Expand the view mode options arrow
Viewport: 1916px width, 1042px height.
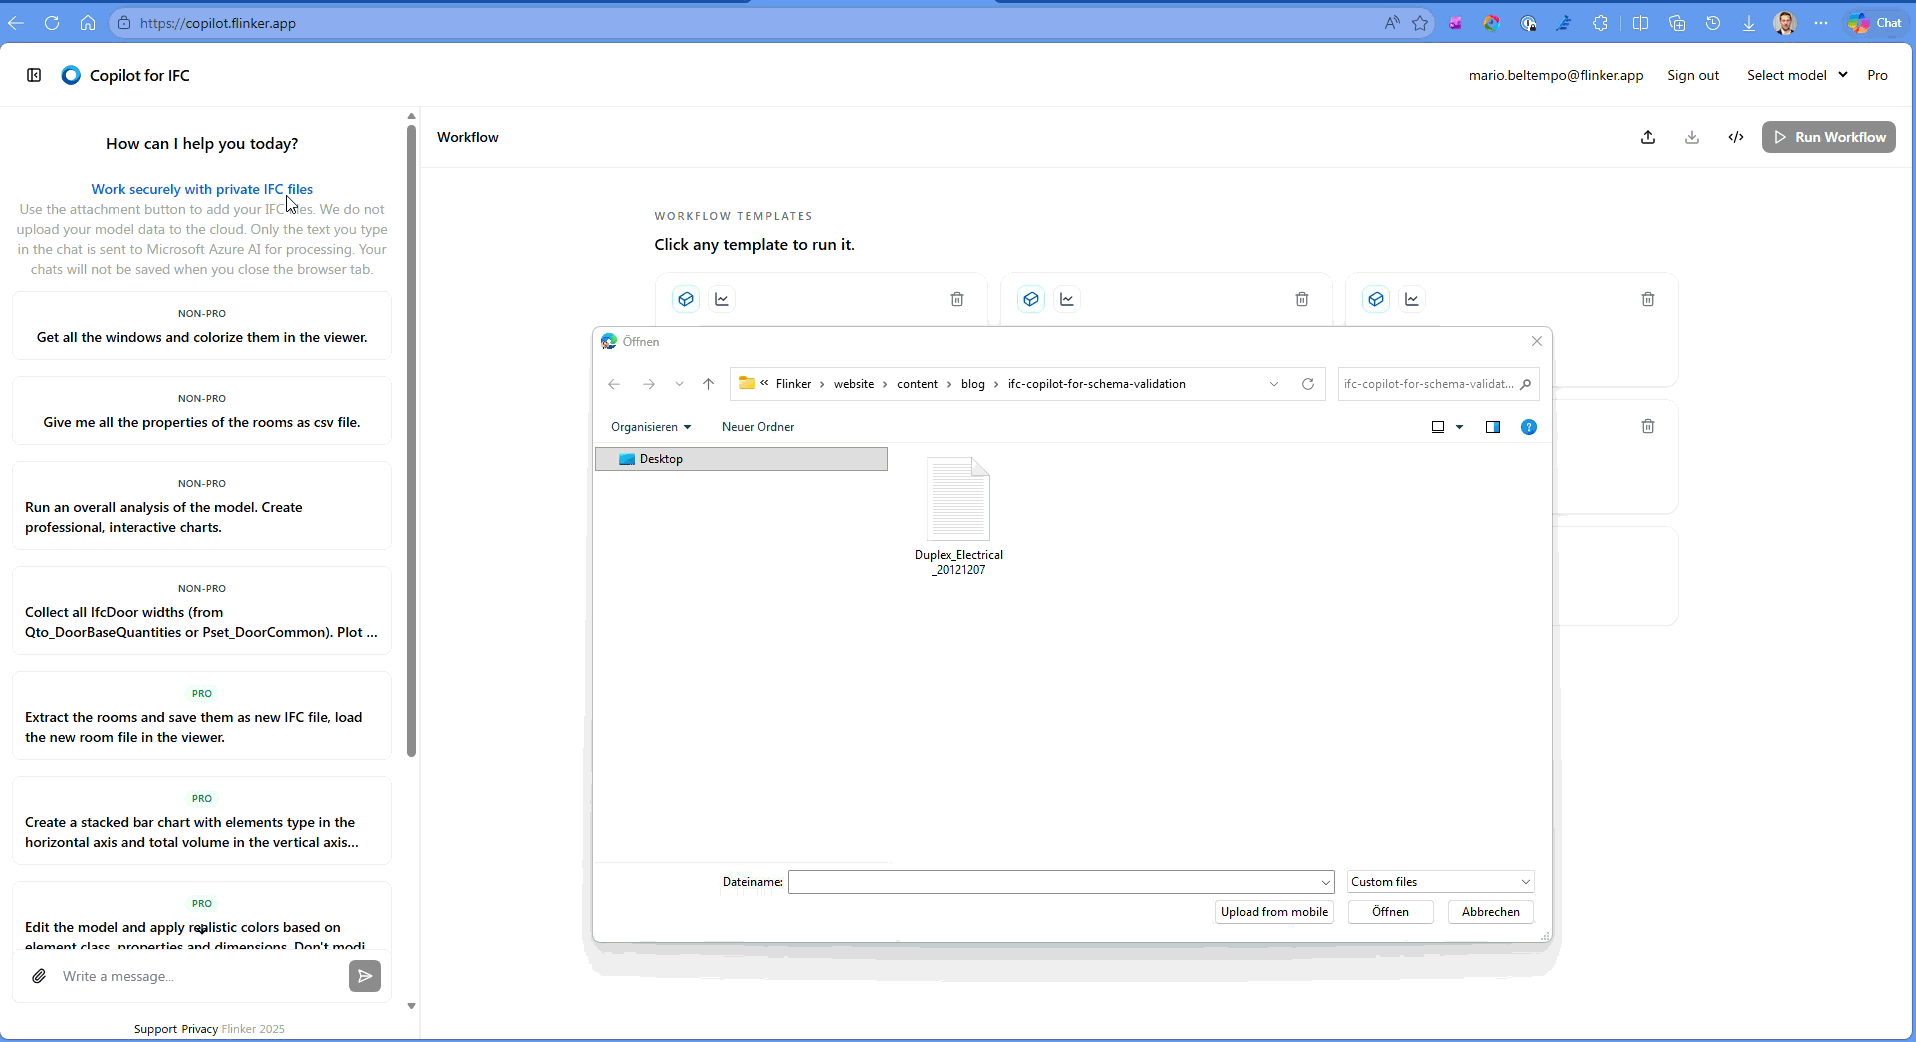tap(1460, 427)
